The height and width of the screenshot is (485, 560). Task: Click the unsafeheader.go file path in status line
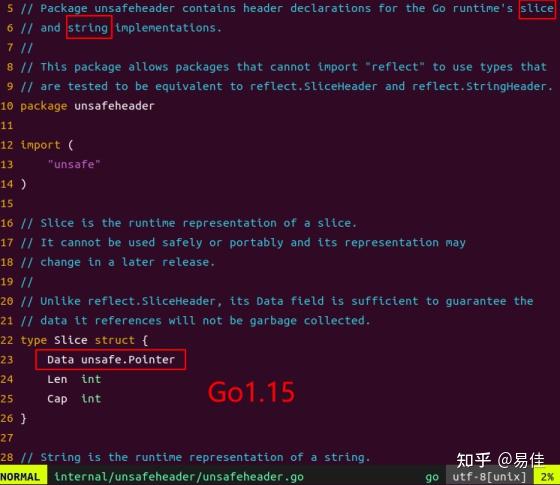[x=179, y=477]
